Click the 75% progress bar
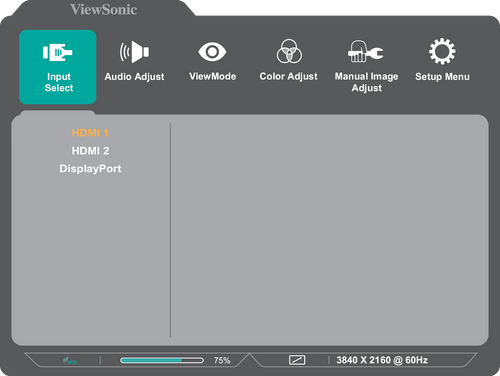The image size is (500, 376). point(162,360)
